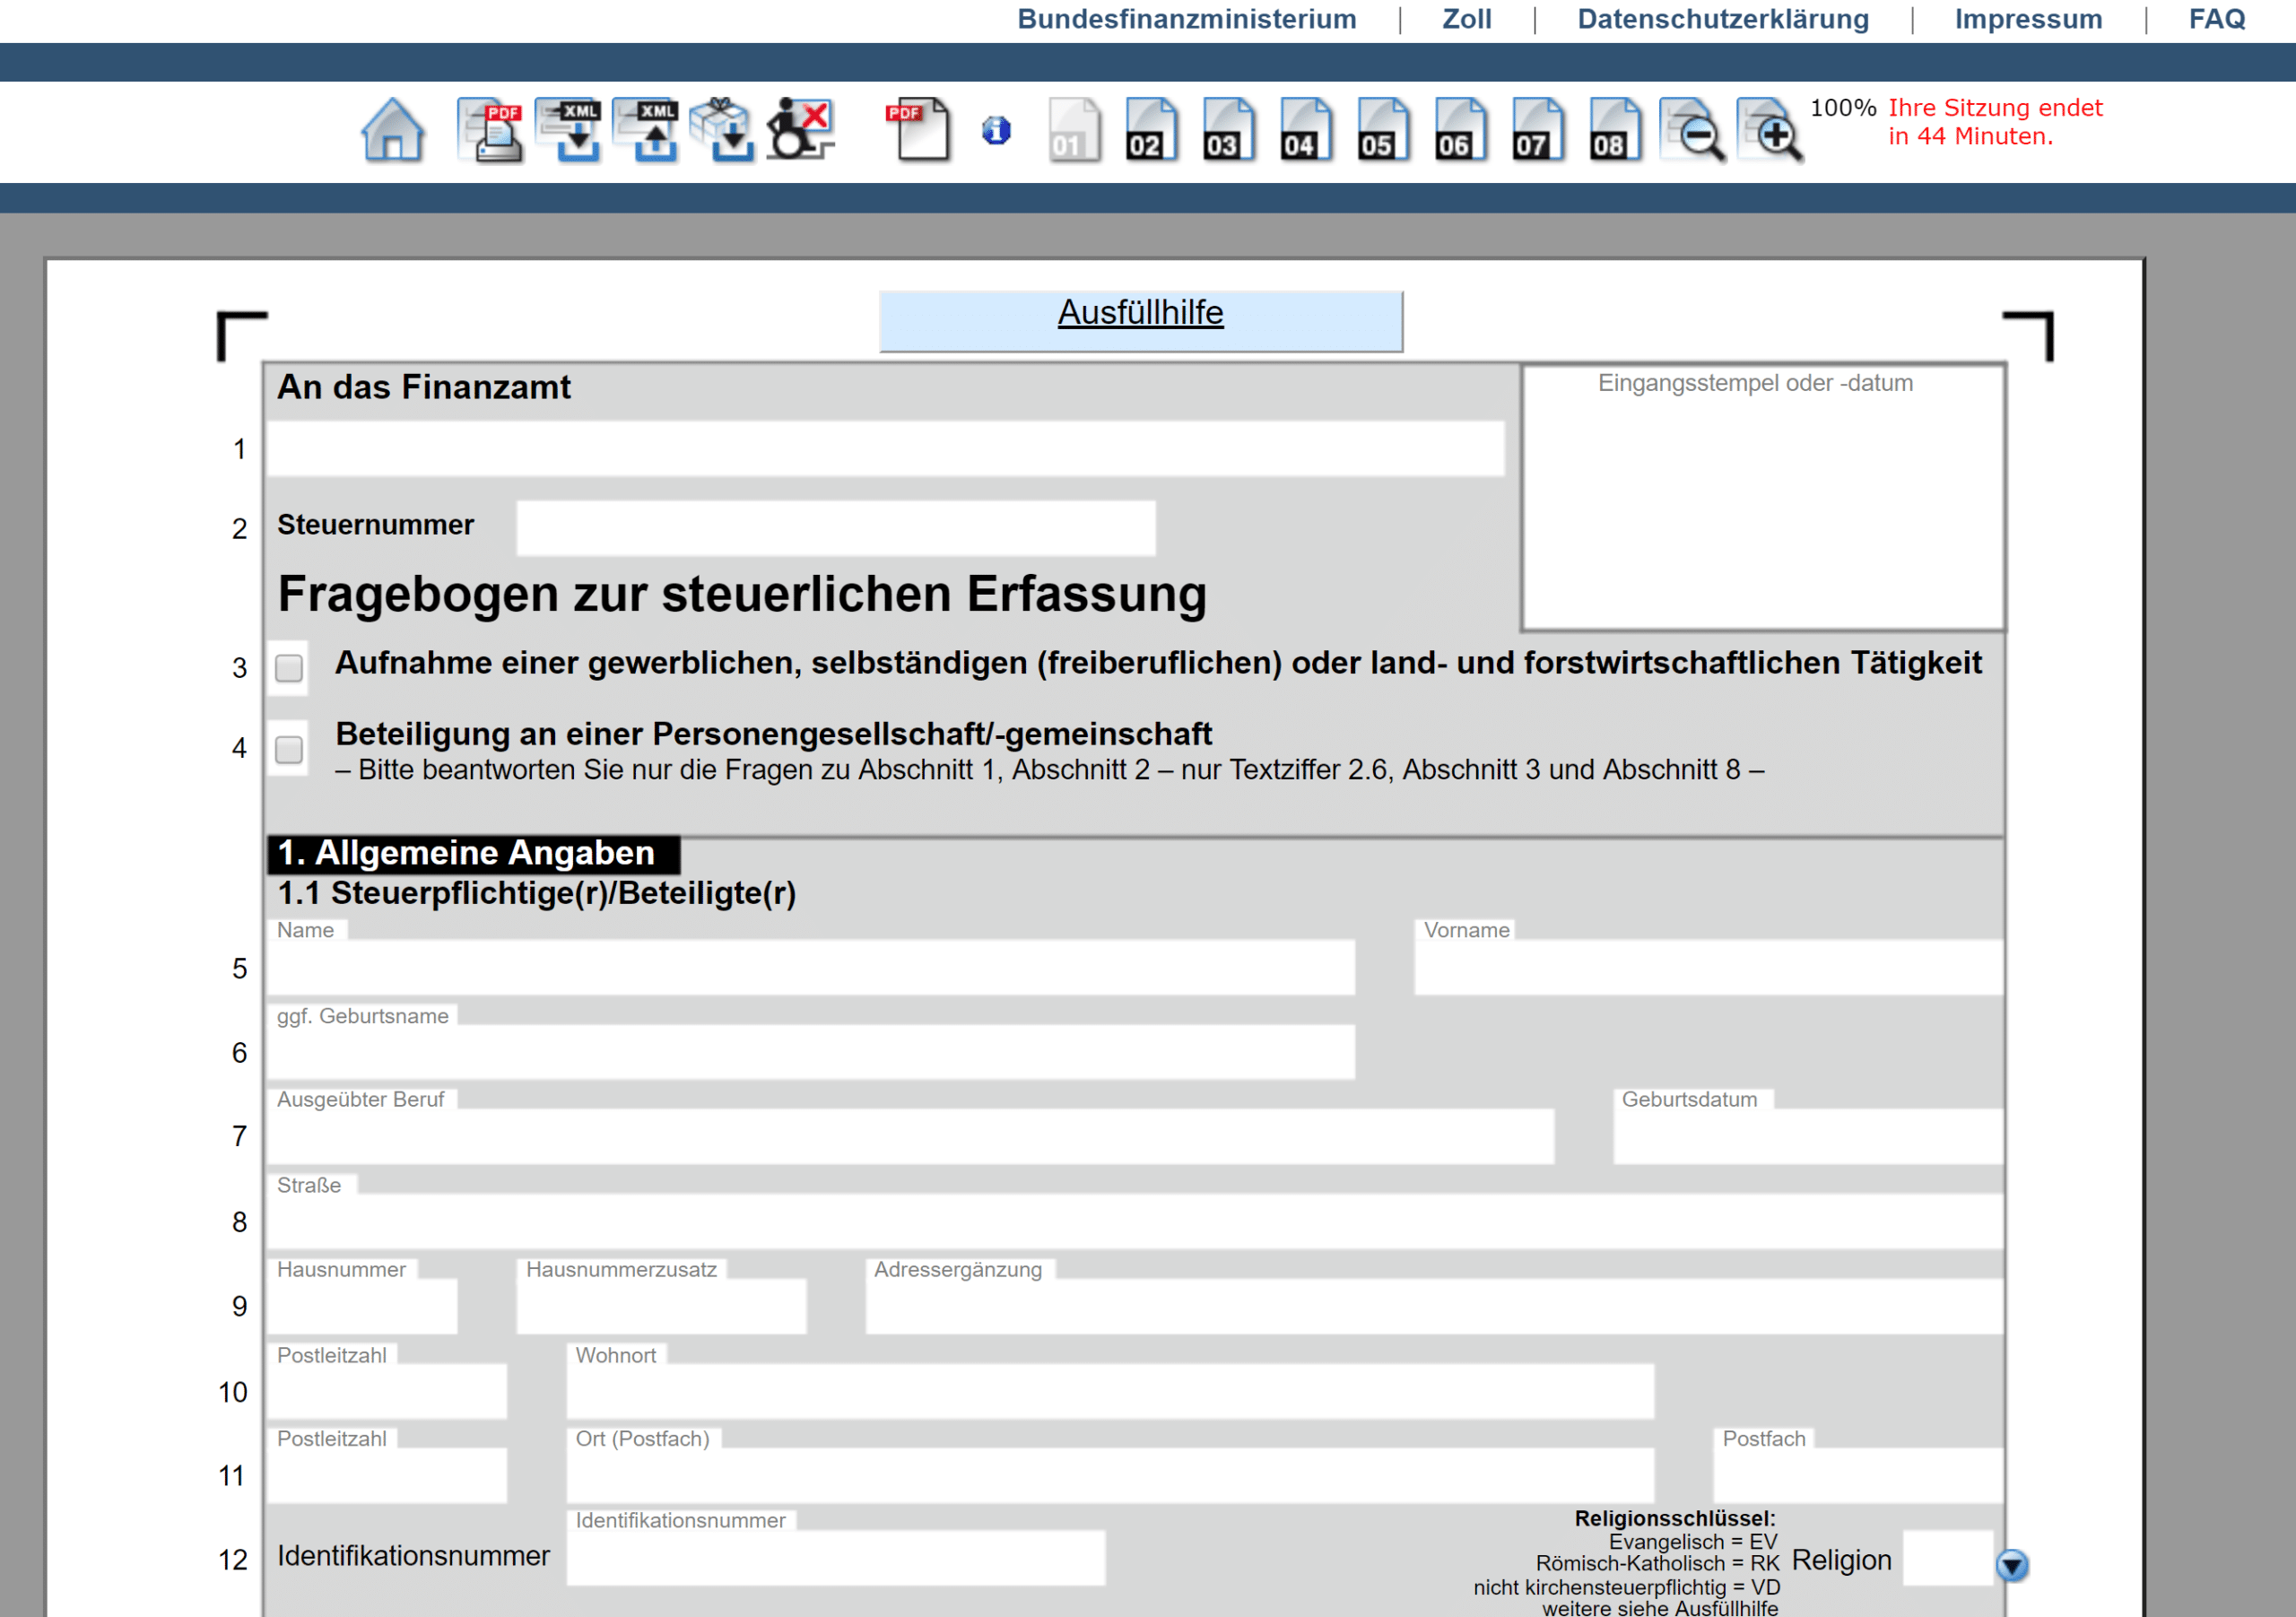Click the Name input field

pyautogui.click(x=811, y=967)
